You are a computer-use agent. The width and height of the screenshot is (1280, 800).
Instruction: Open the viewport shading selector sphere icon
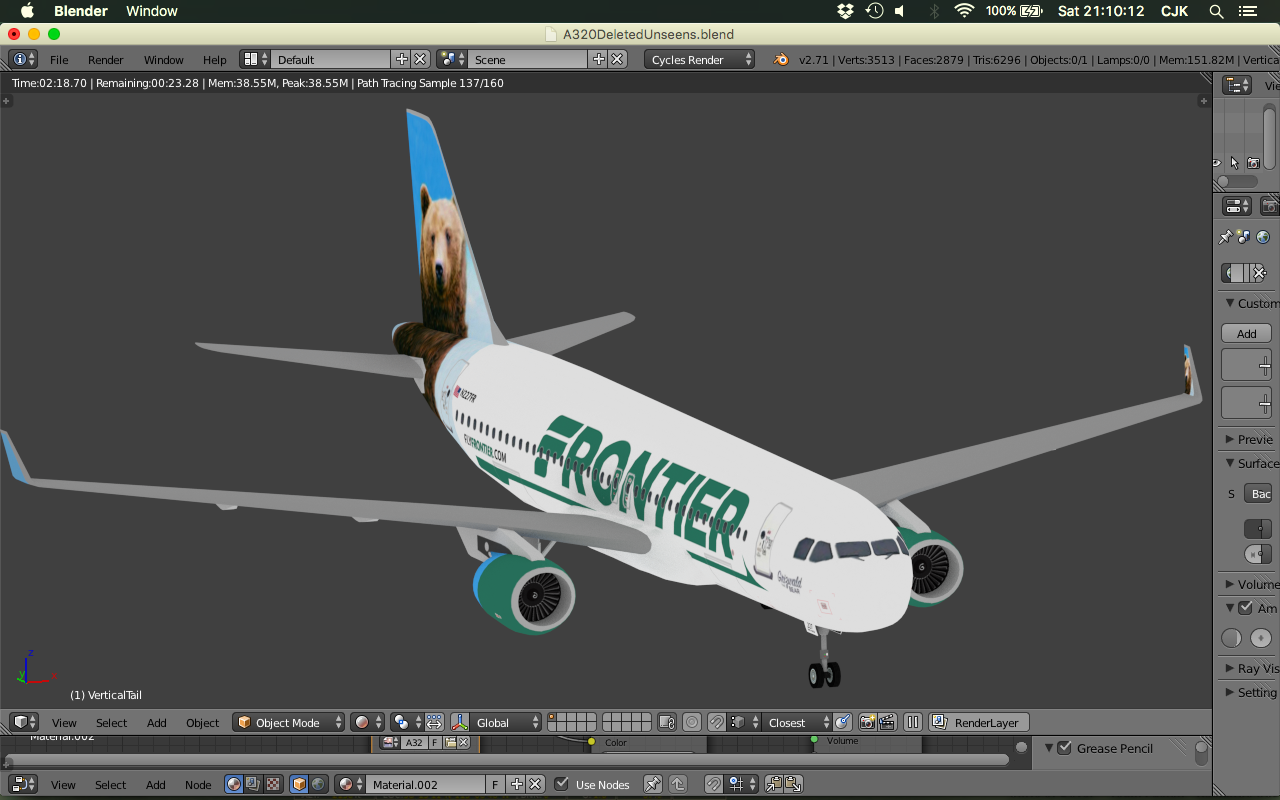pos(367,722)
